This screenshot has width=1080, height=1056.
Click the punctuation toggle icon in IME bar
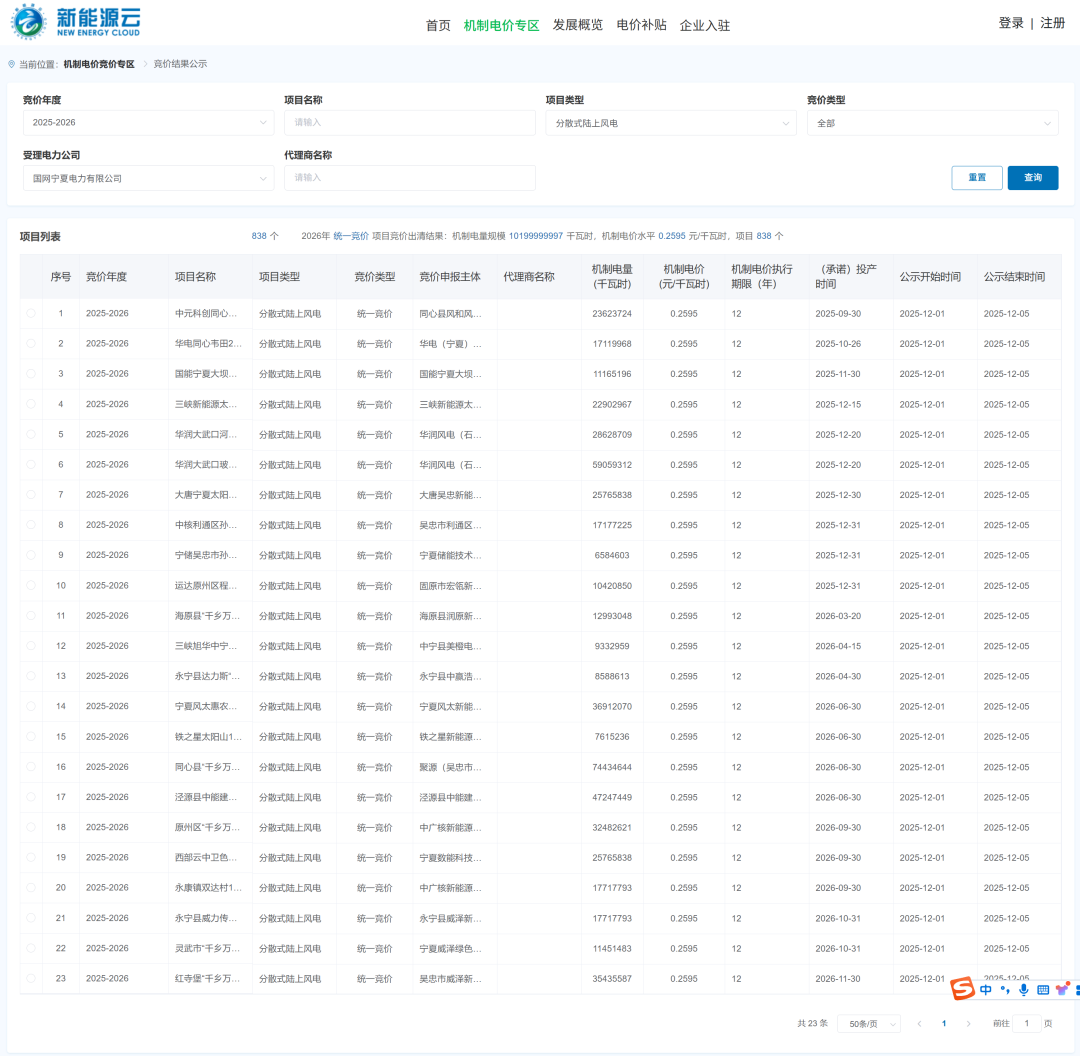[1004, 990]
